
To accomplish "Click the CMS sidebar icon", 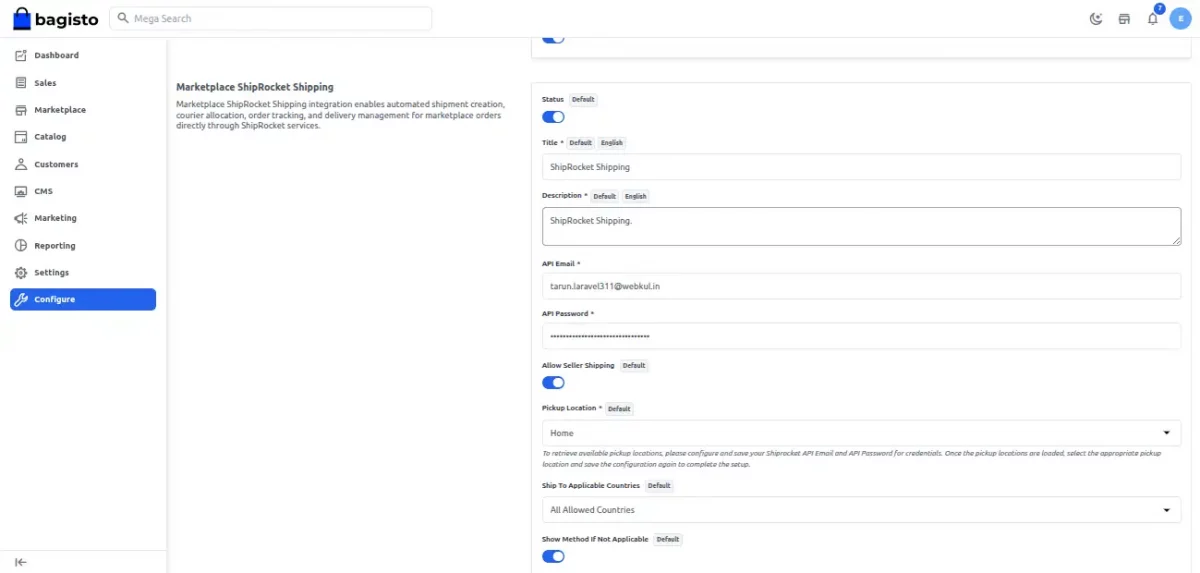I will pyautogui.click(x=21, y=191).
